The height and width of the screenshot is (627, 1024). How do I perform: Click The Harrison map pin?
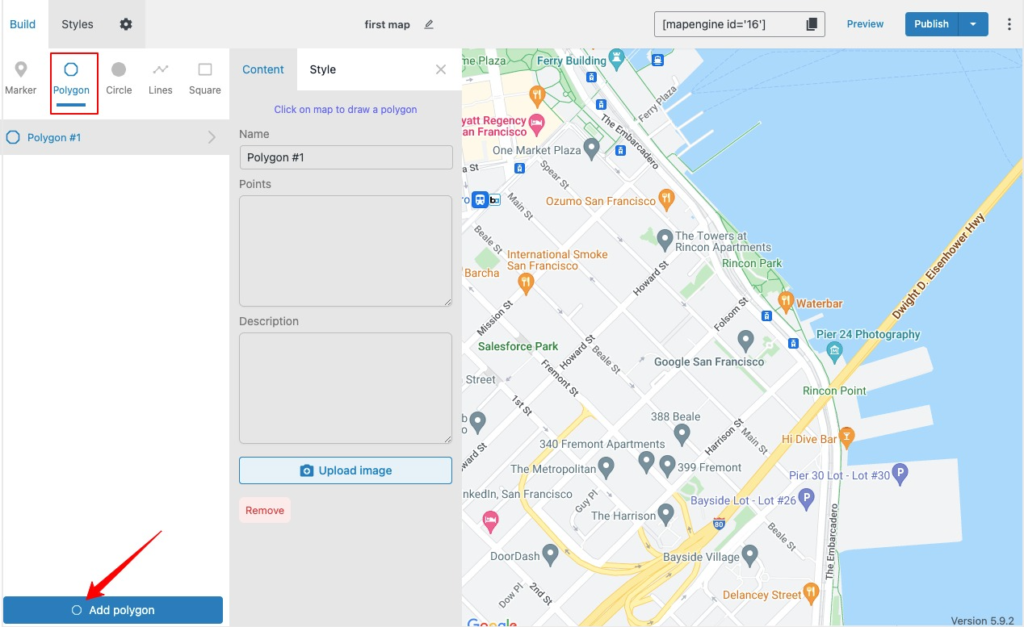coord(665,514)
